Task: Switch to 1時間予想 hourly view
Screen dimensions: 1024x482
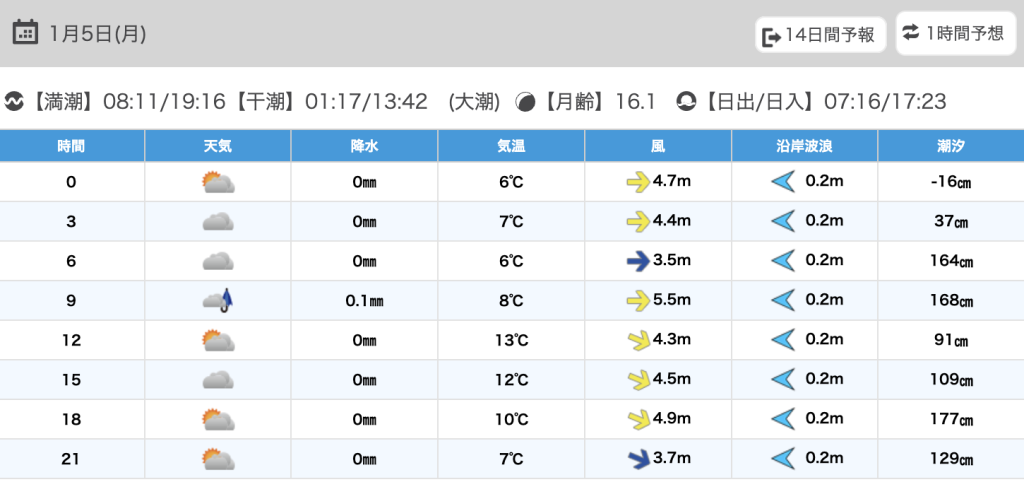Action: [x=953, y=33]
